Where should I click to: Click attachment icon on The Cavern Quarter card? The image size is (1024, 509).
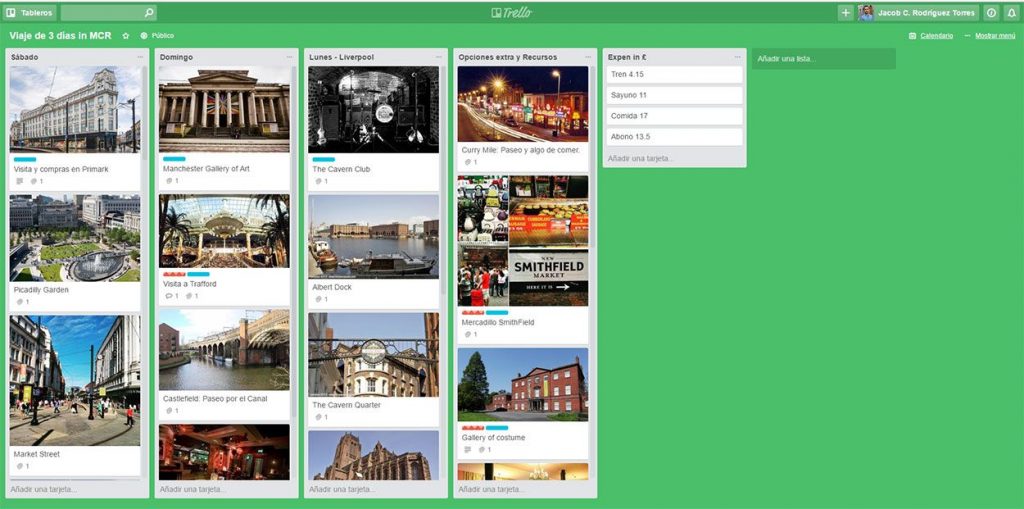click(x=321, y=417)
